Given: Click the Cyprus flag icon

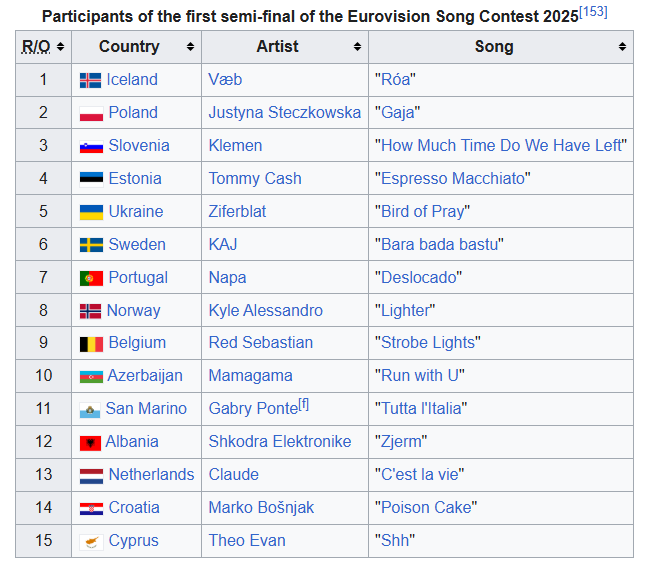Looking at the screenshot, I should click(91, 542).
